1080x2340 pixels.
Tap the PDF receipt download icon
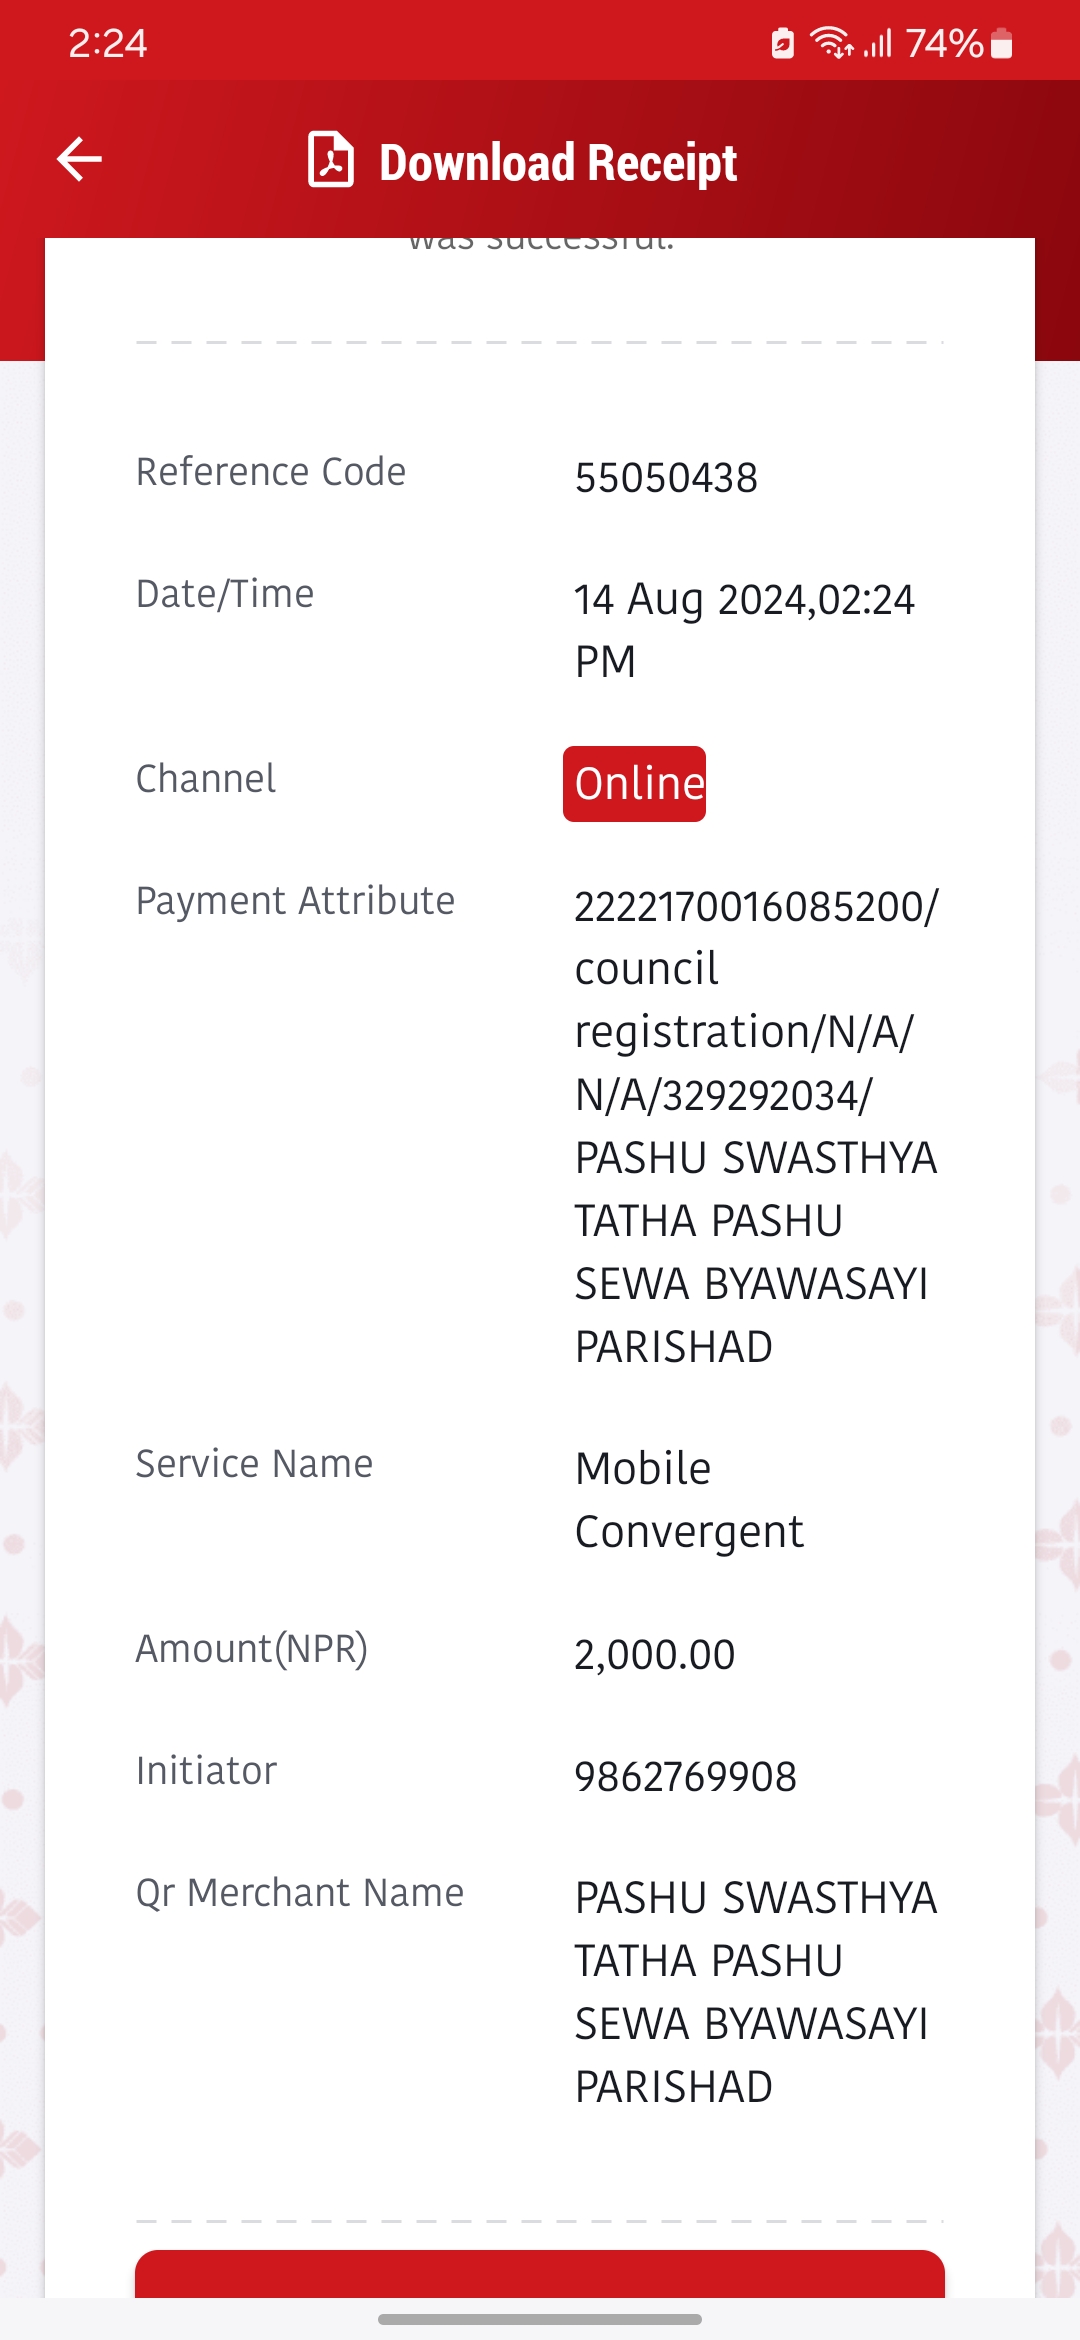click(x=331, y=159)
